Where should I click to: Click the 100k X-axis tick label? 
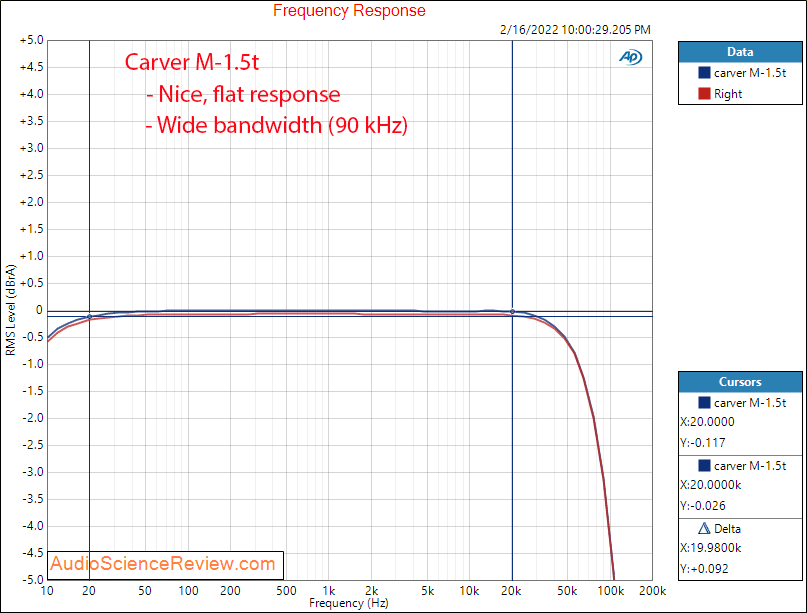pos(610,591)
